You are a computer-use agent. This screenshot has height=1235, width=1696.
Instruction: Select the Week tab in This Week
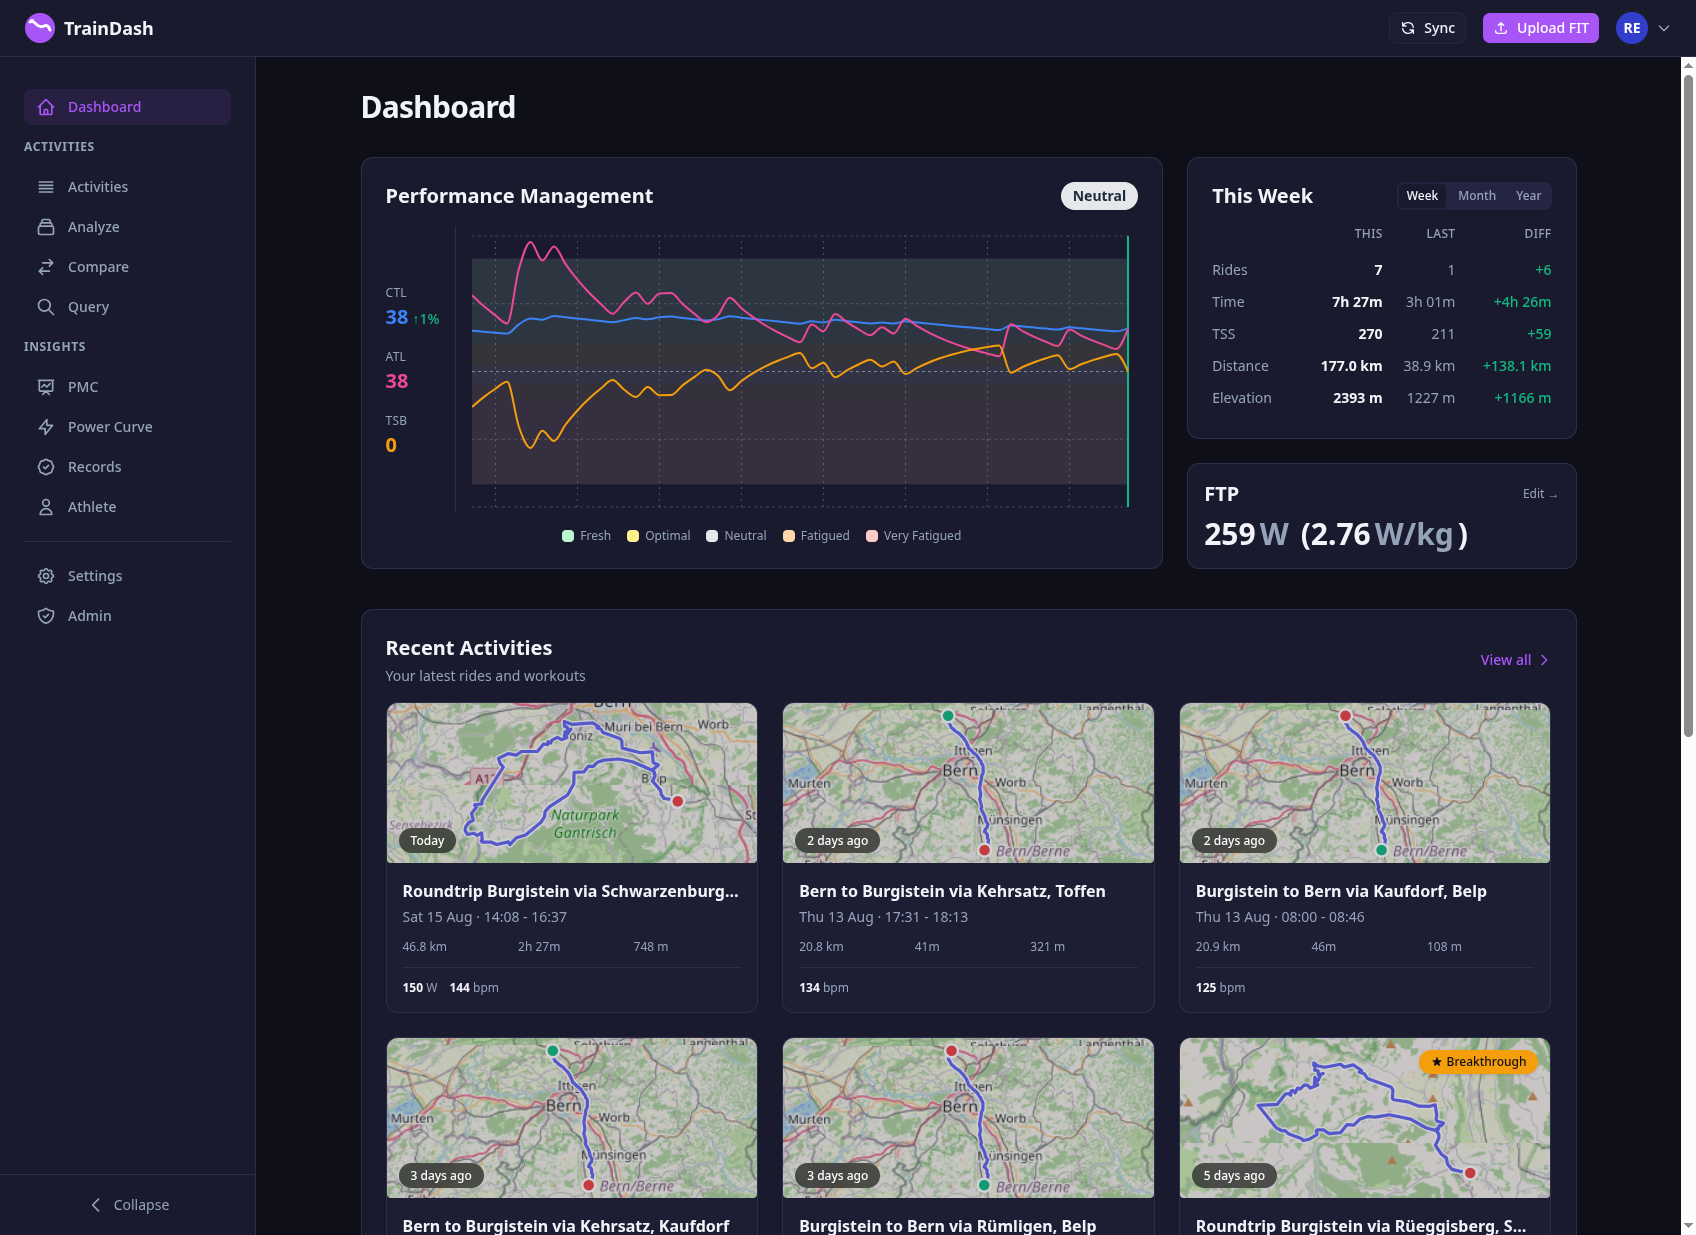click(1422, 196)
